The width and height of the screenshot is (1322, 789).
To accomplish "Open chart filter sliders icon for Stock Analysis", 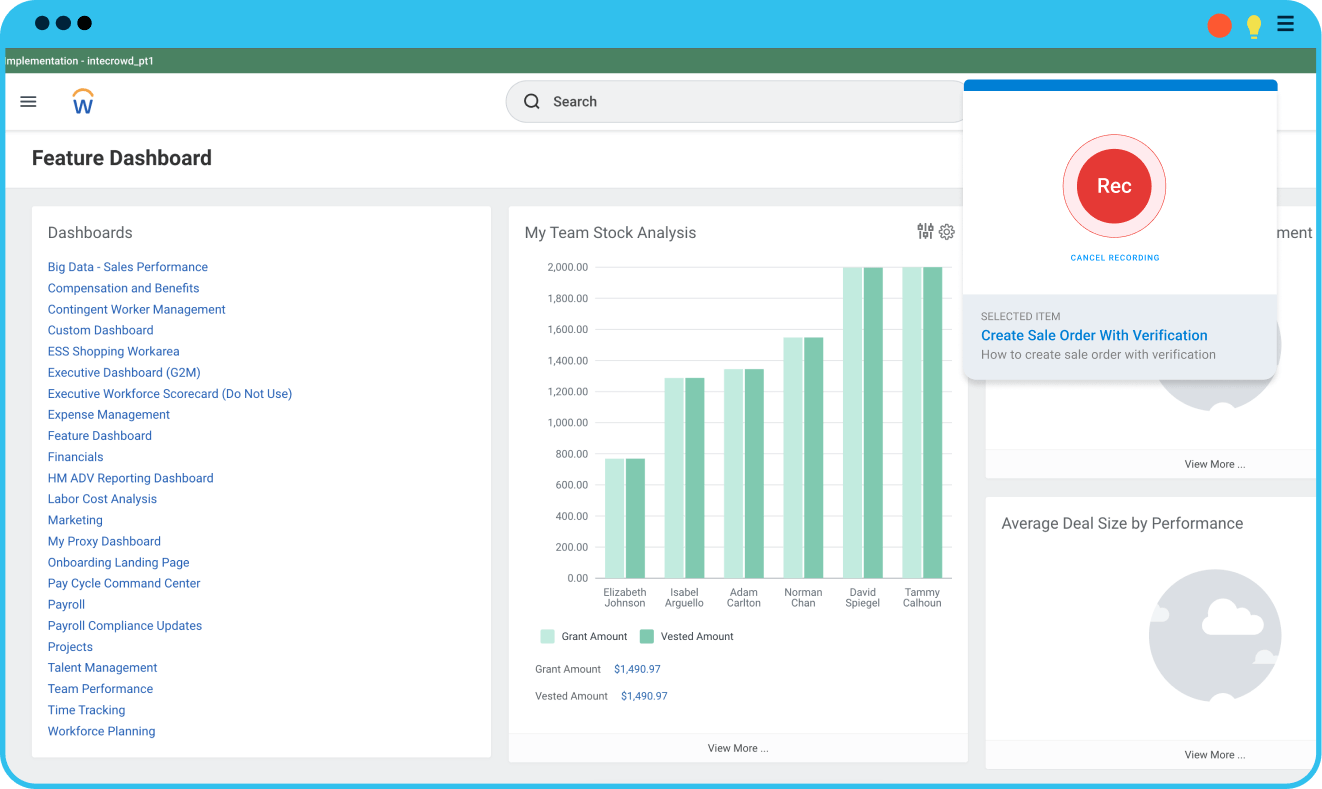I will [x=925, y=232].
